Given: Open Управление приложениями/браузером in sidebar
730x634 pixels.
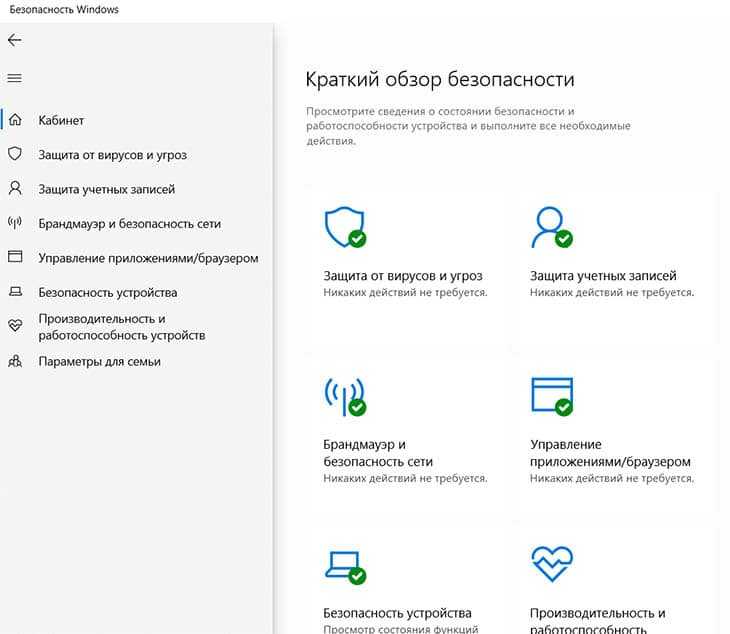Looking at the screenshot, I should [x=148, y=258].
